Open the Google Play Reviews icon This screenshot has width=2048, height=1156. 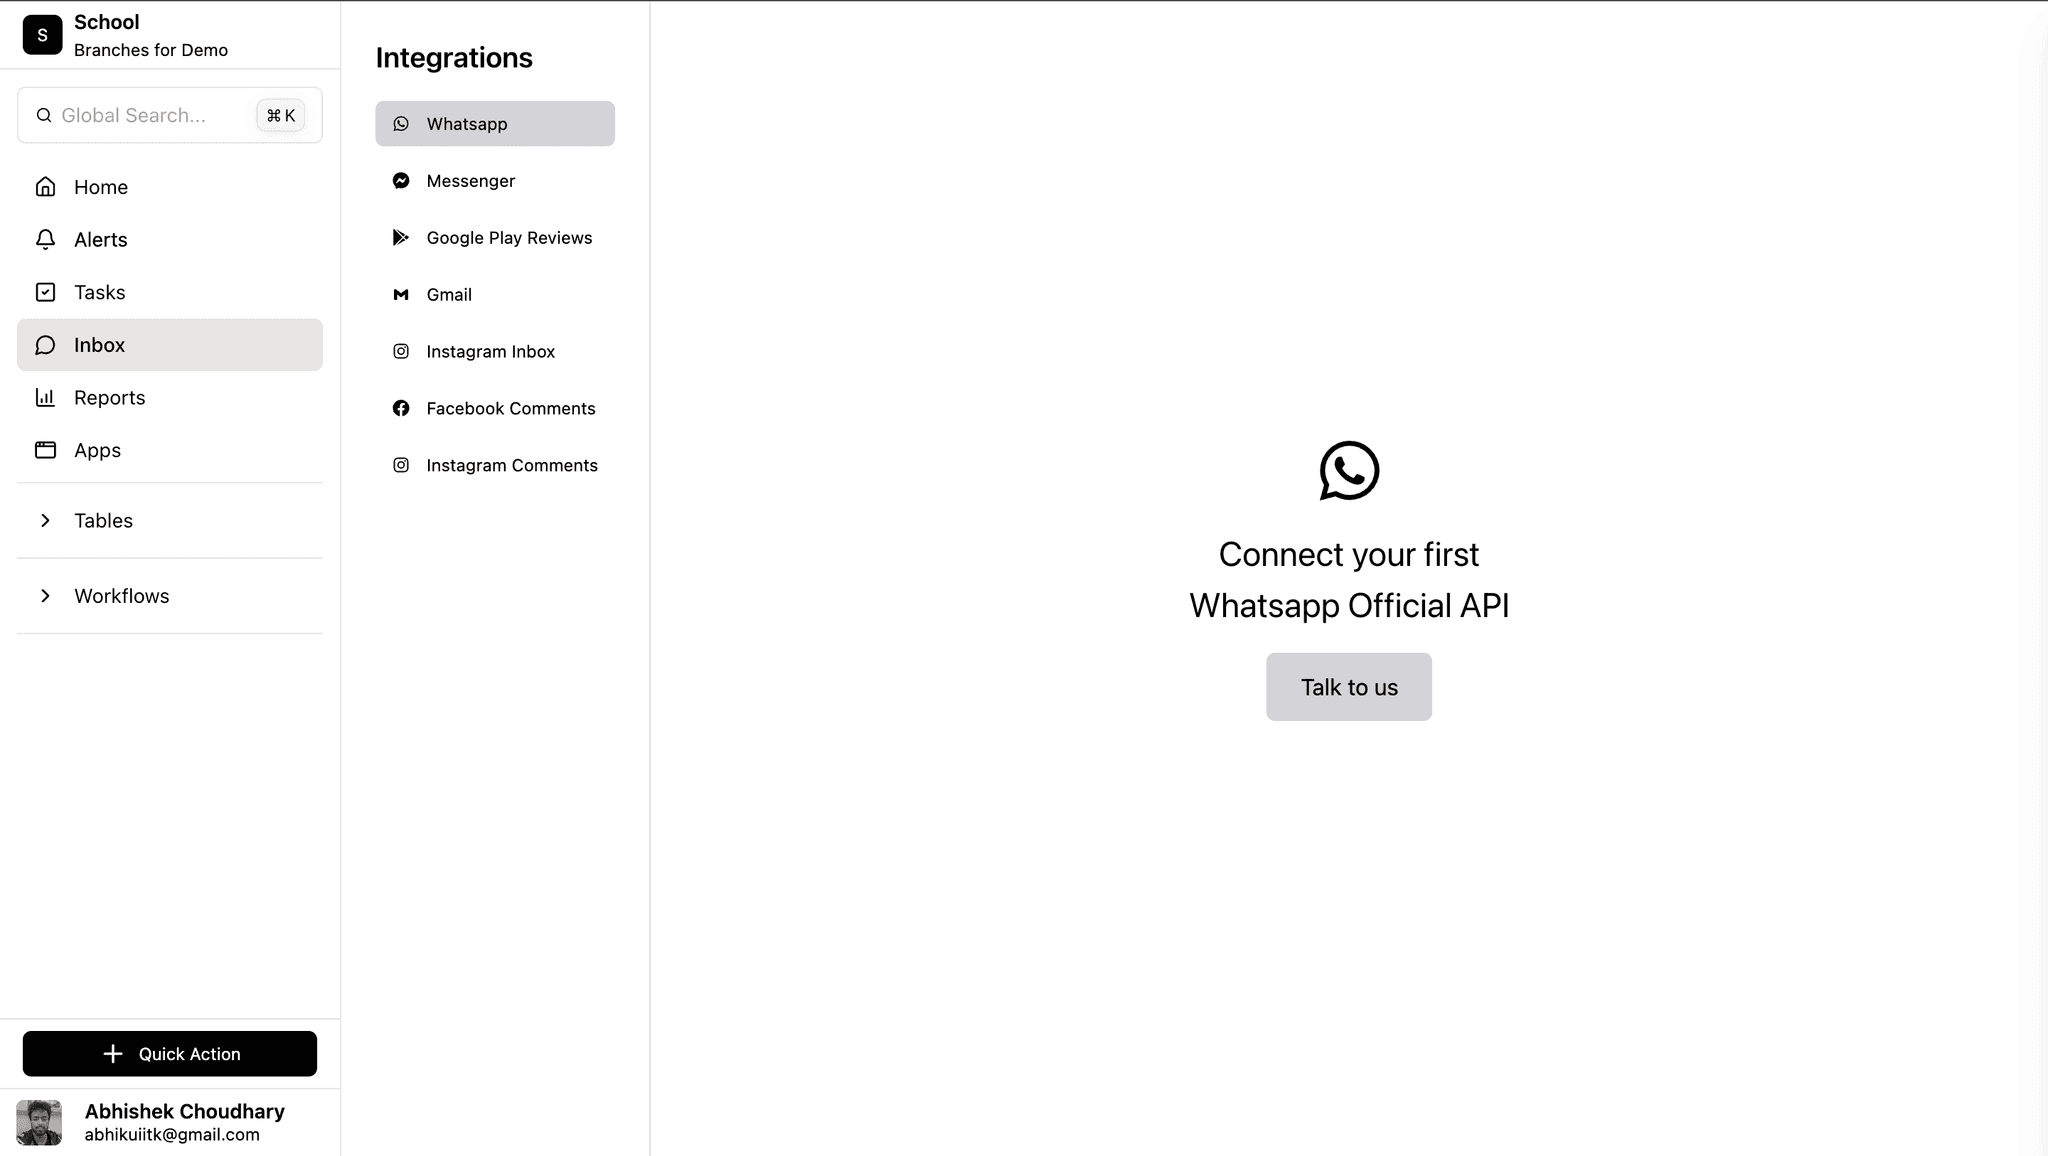400,237
